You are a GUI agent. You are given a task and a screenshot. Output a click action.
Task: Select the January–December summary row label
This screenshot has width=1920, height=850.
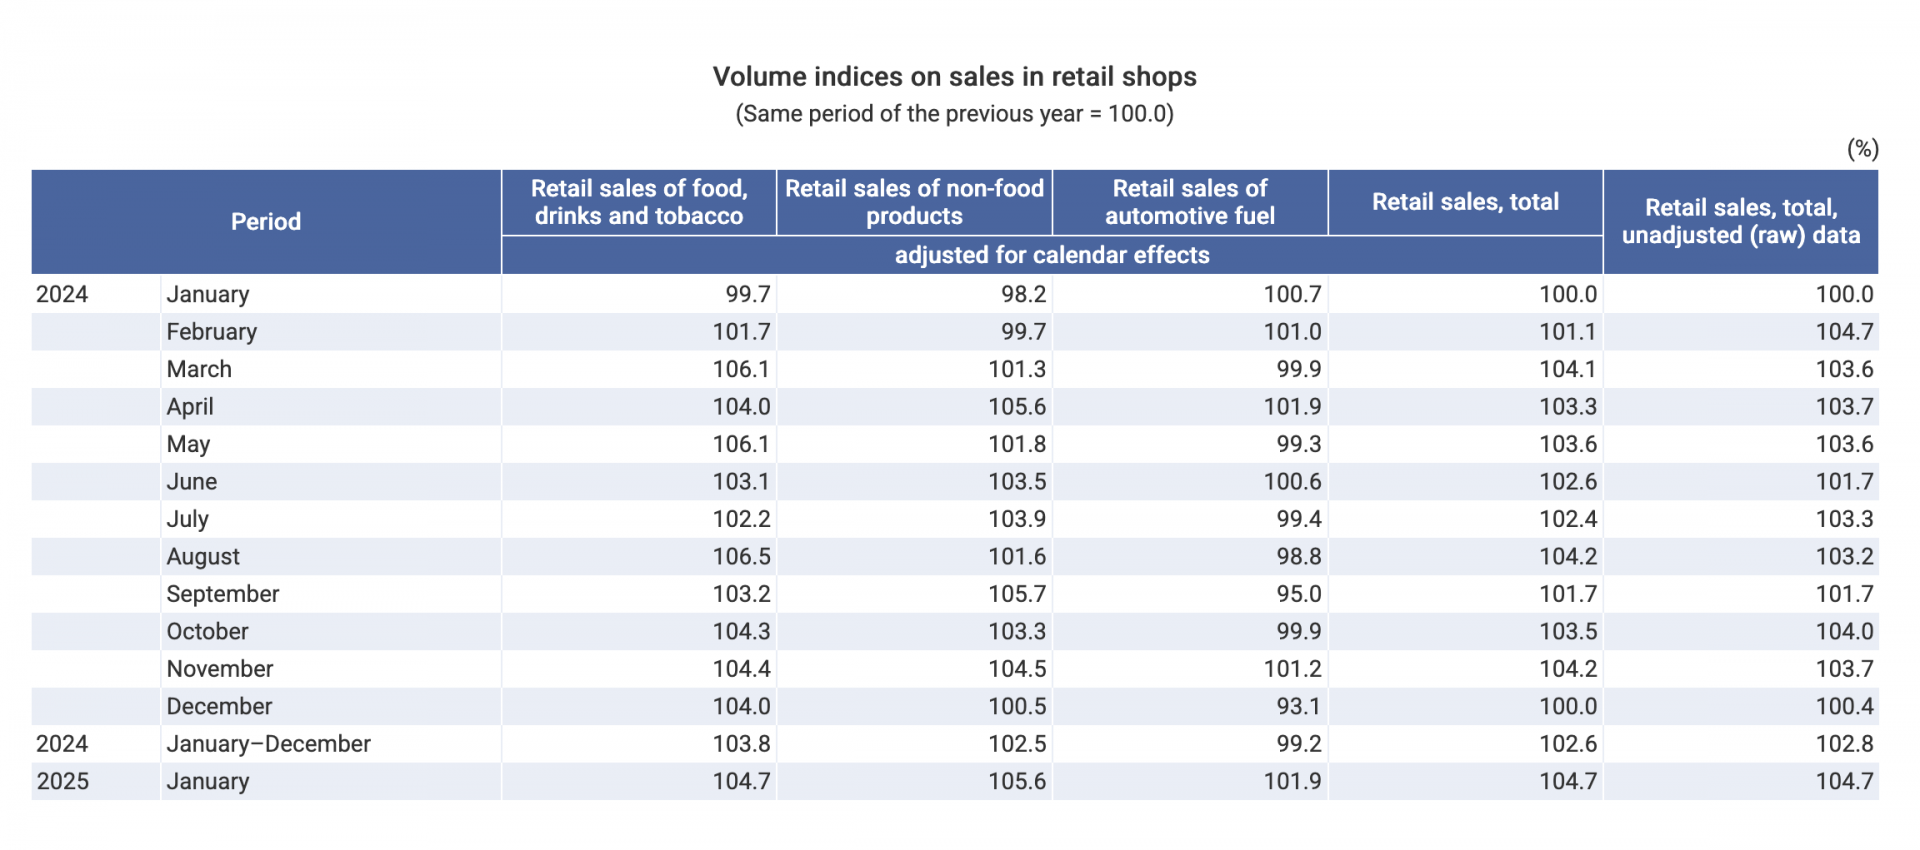[x=268, y=744]
